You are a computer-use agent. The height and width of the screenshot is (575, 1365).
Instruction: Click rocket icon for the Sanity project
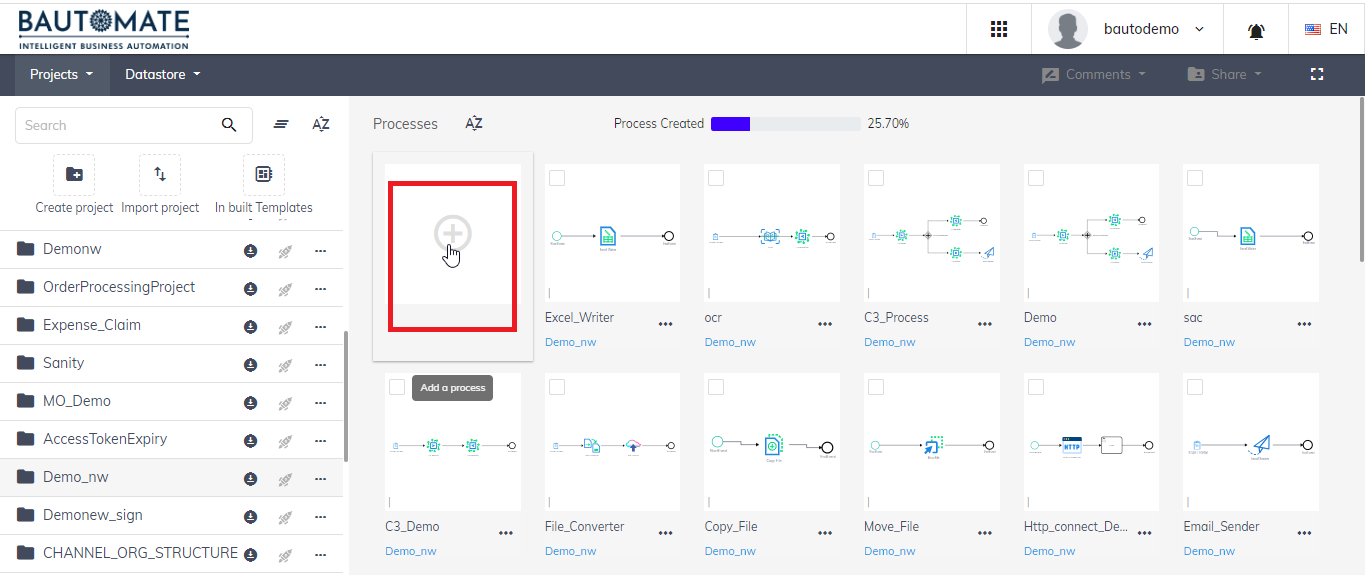pyautogui.click(x=285, y=364)
